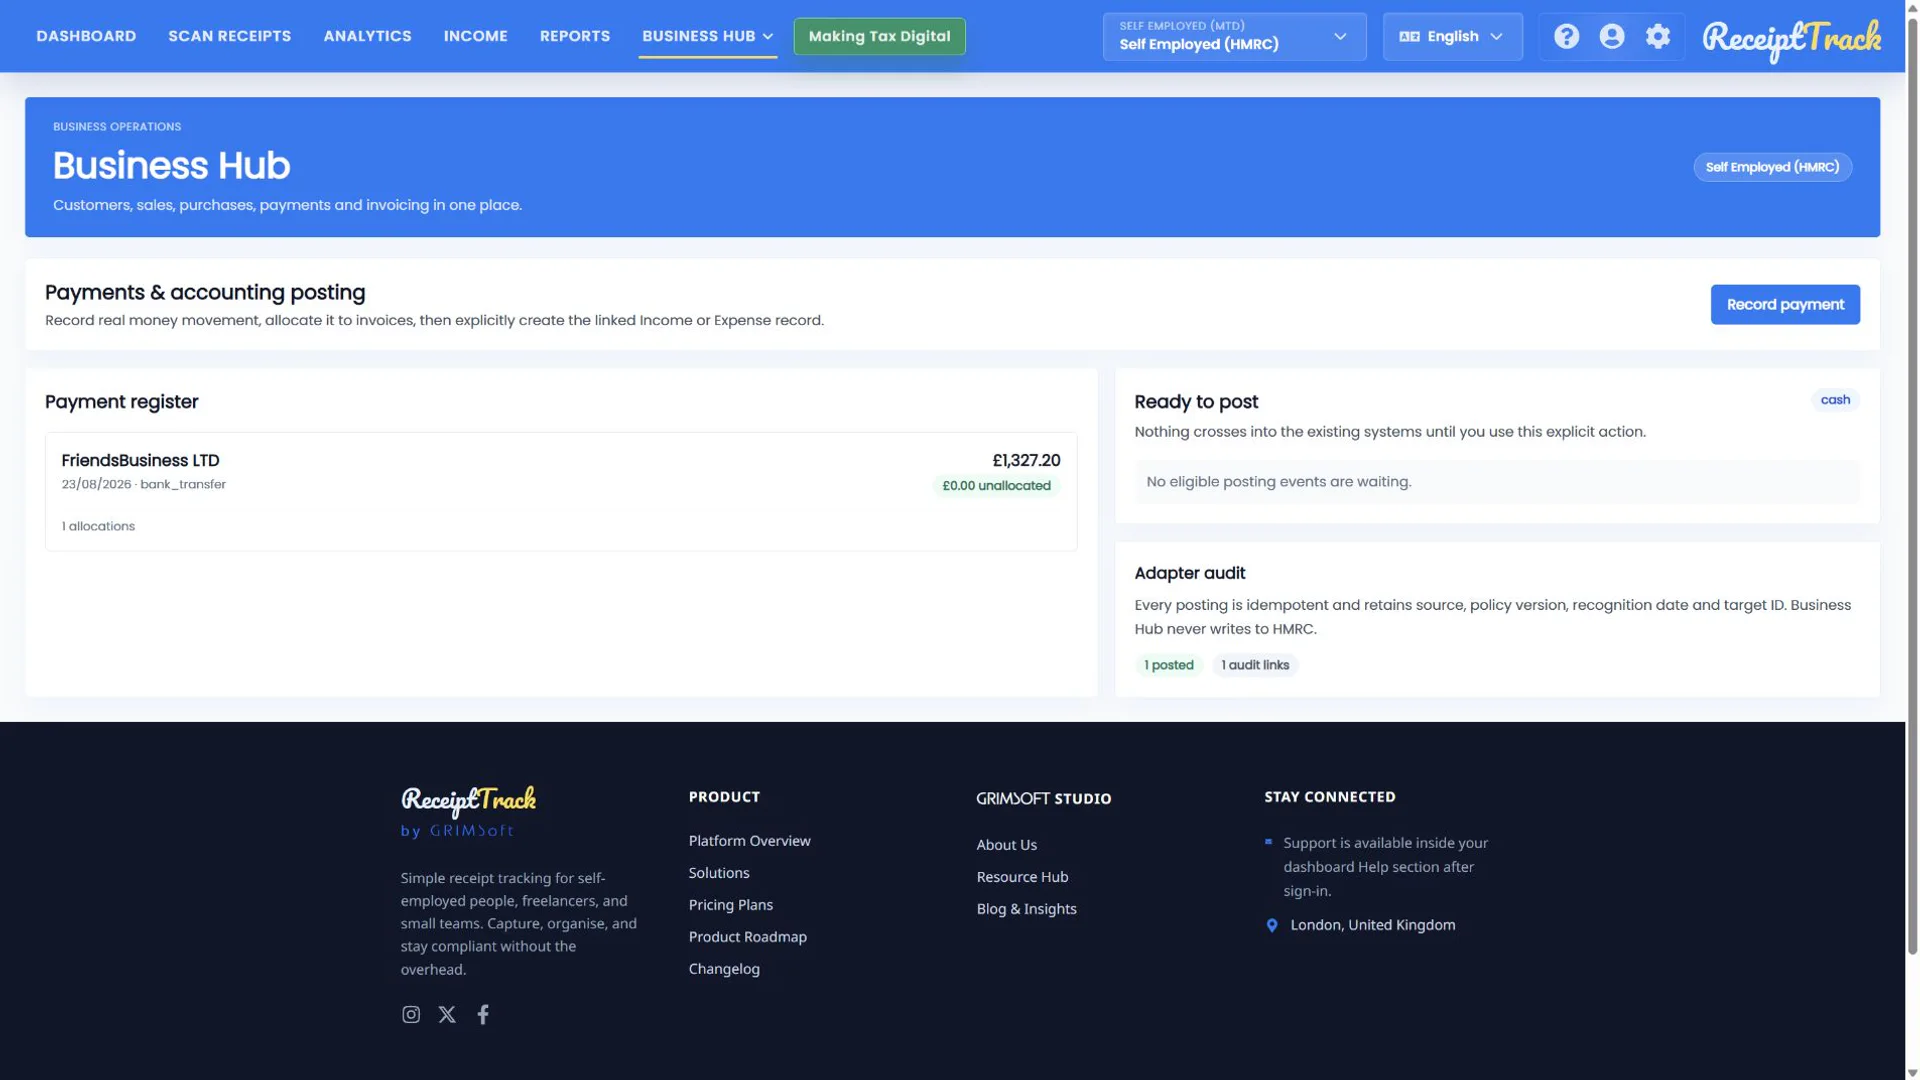Open the Facebook icon in footer
The height and width of the screenshot is (1080, 1920).
point(483,1014)
